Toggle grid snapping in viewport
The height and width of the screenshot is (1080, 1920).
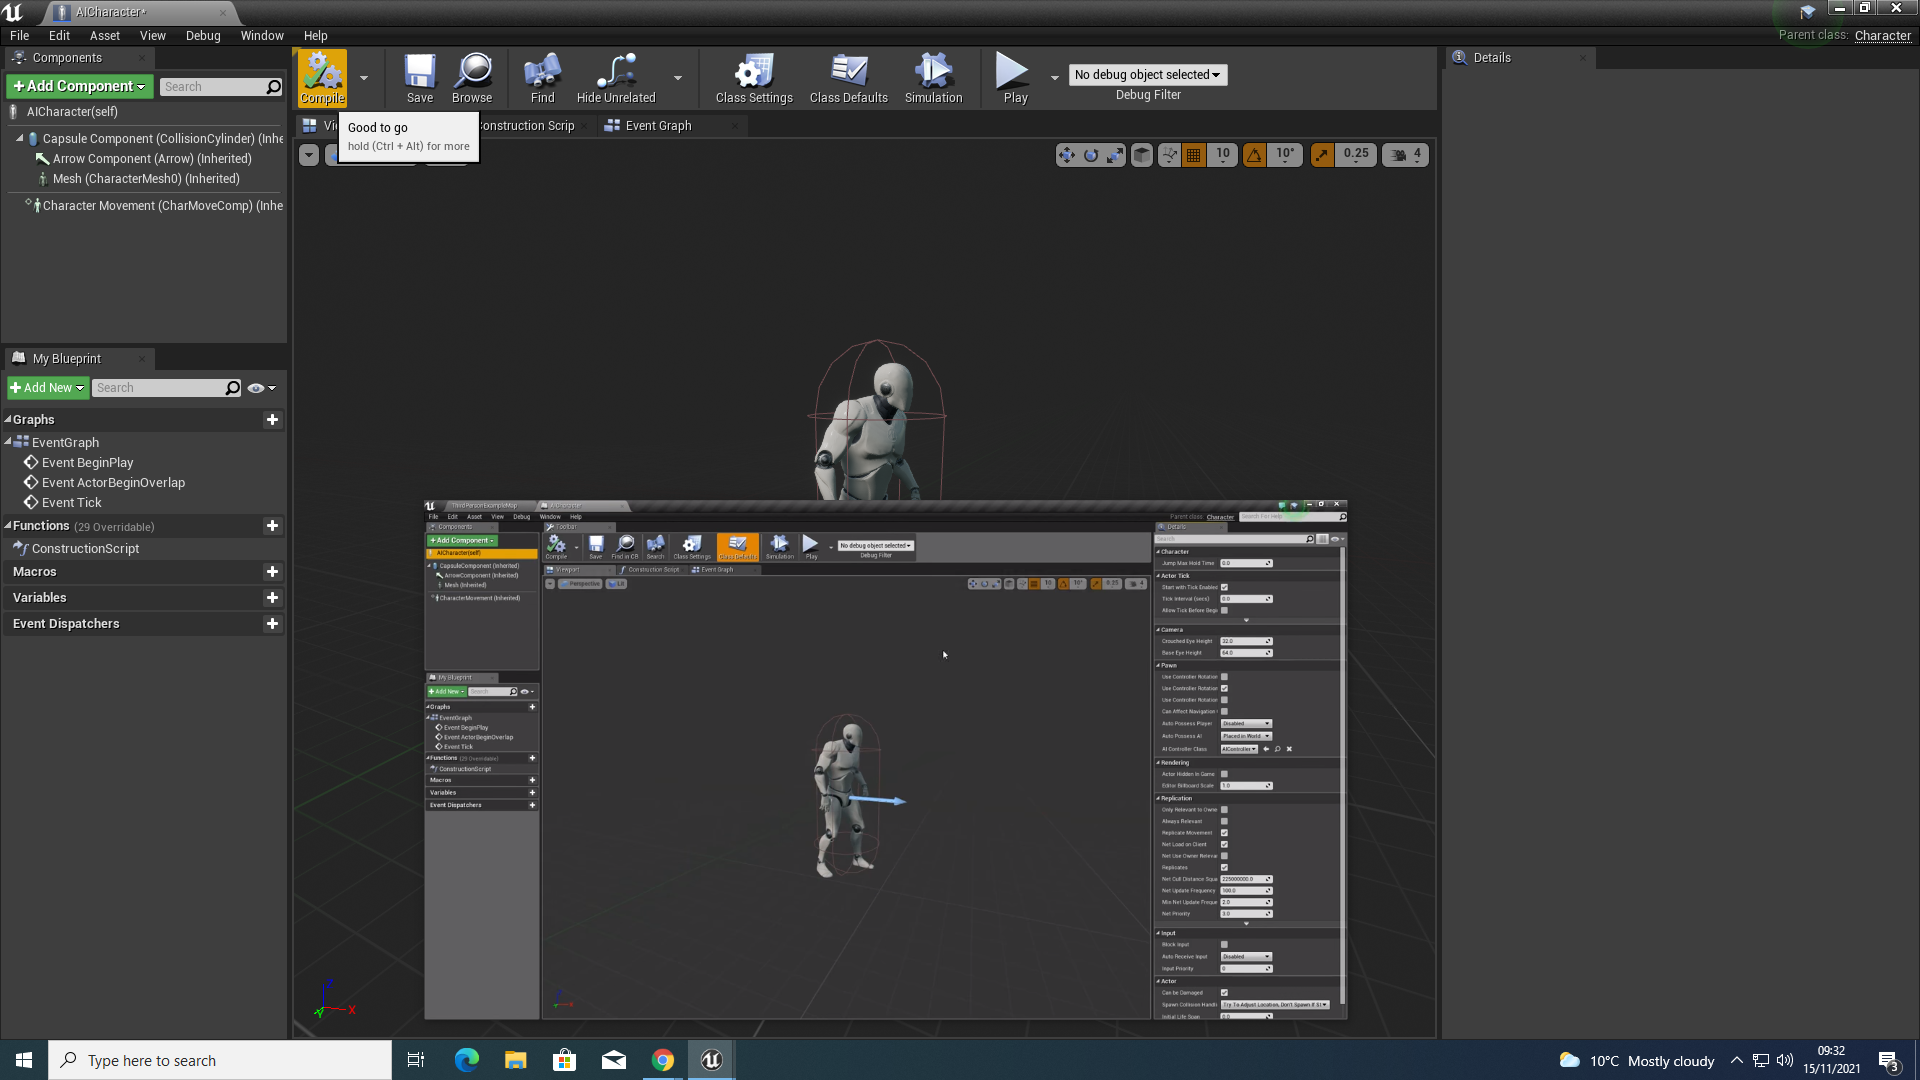click(x=1193, y=155)
